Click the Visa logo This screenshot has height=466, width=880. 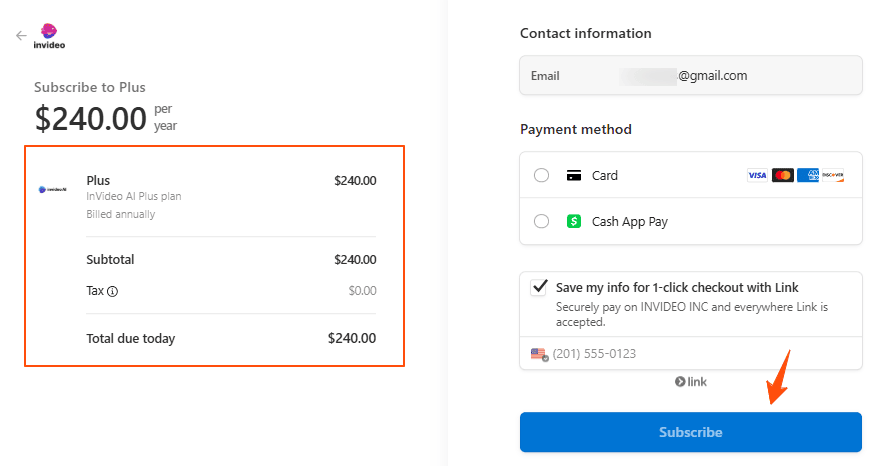click(757, 175)
